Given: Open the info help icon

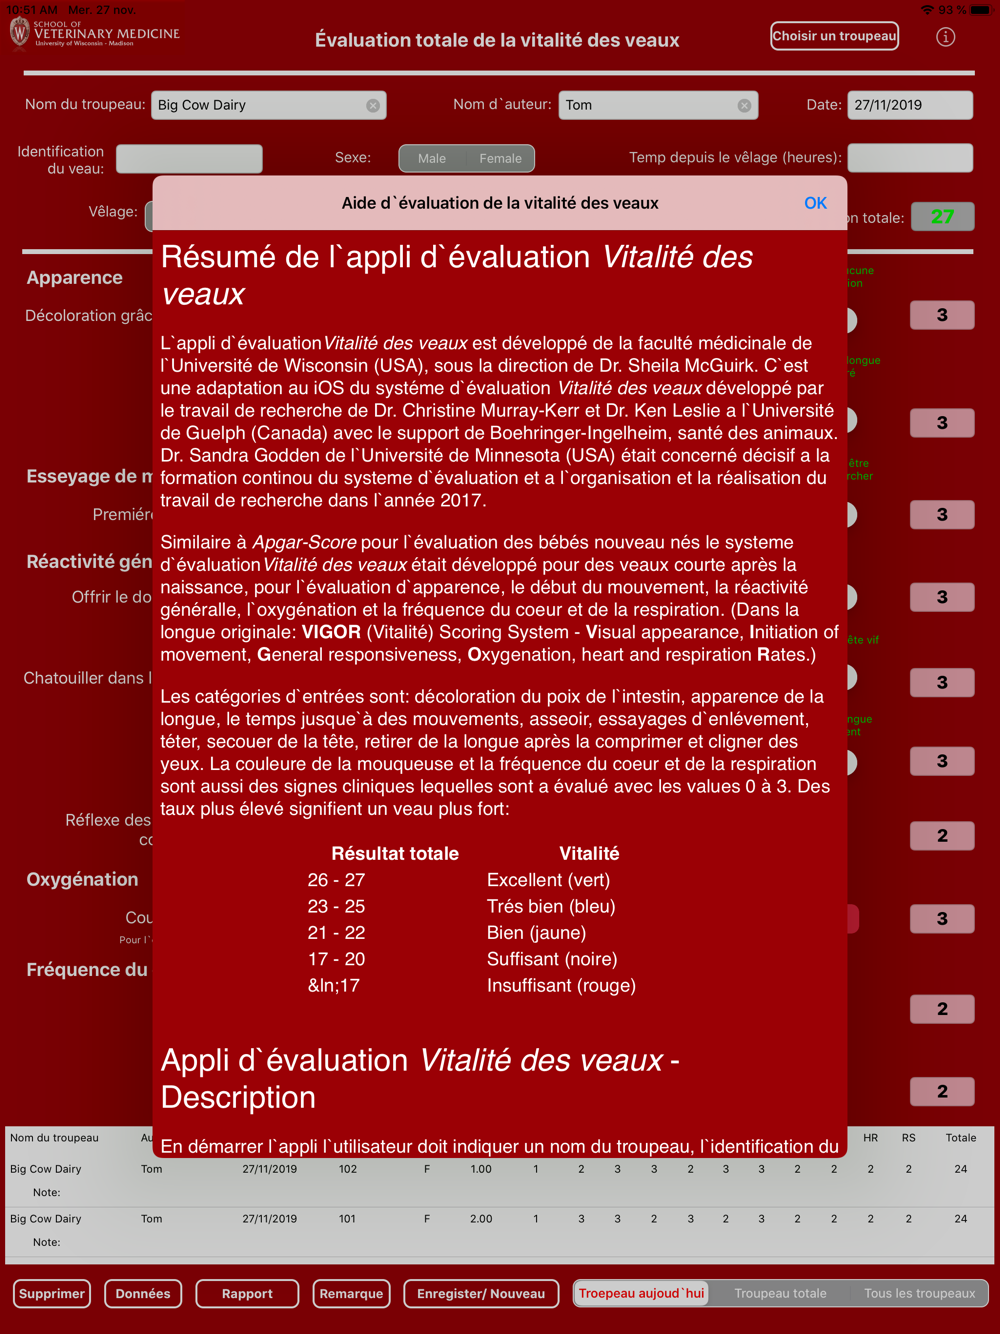Looking at the screenshot, I should point(945,37).
